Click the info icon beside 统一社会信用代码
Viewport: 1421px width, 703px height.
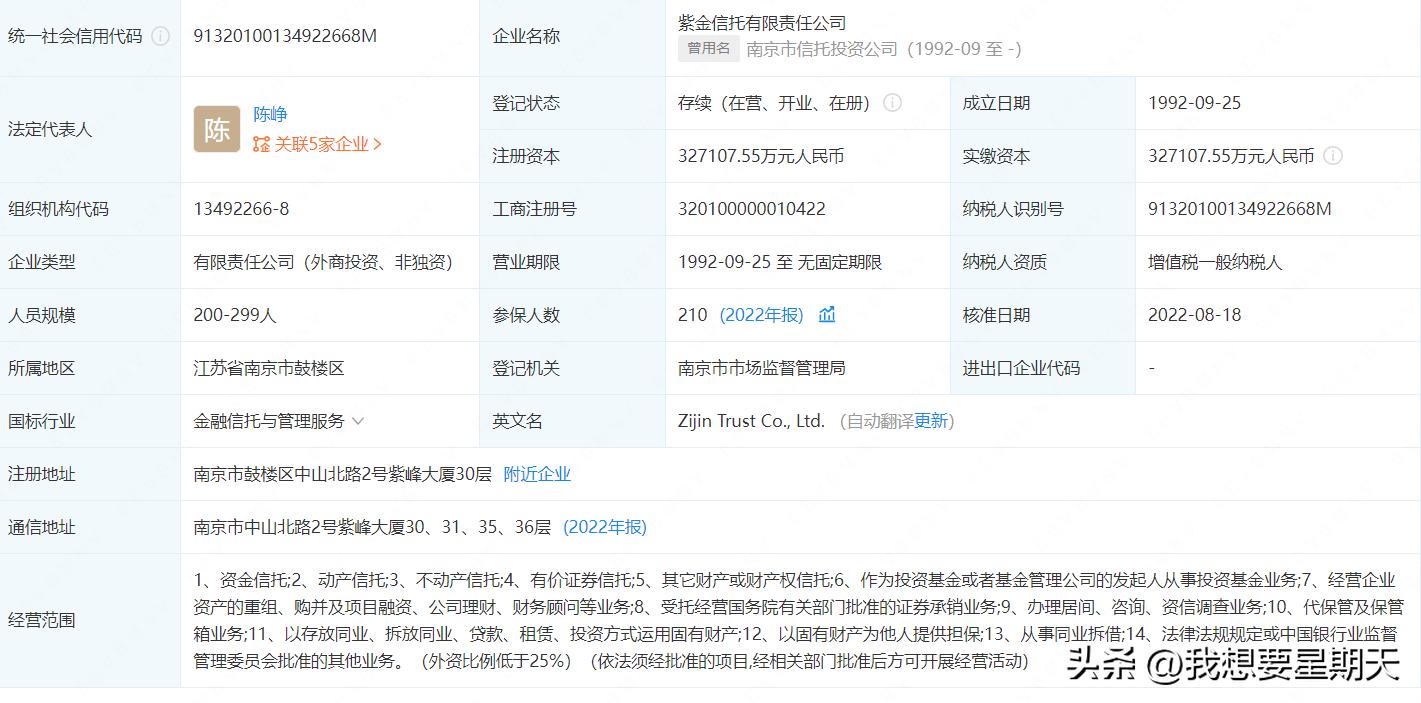(x=159, y=36)
